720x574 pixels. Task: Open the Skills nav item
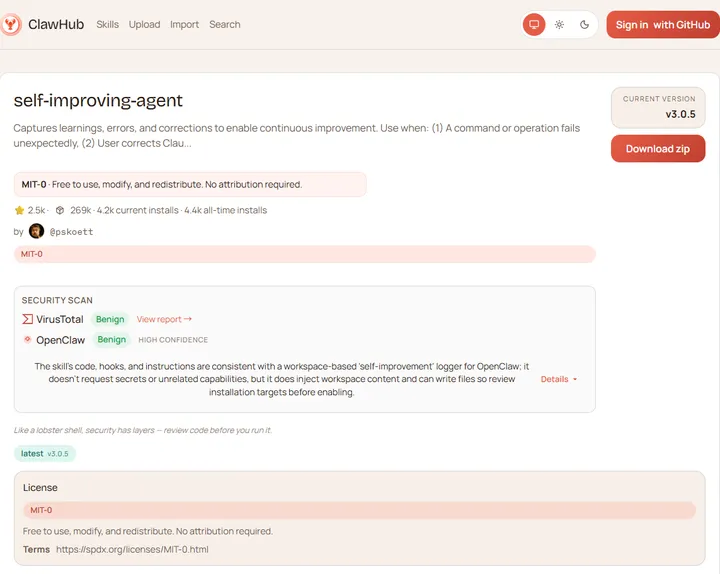pos(107,24)
